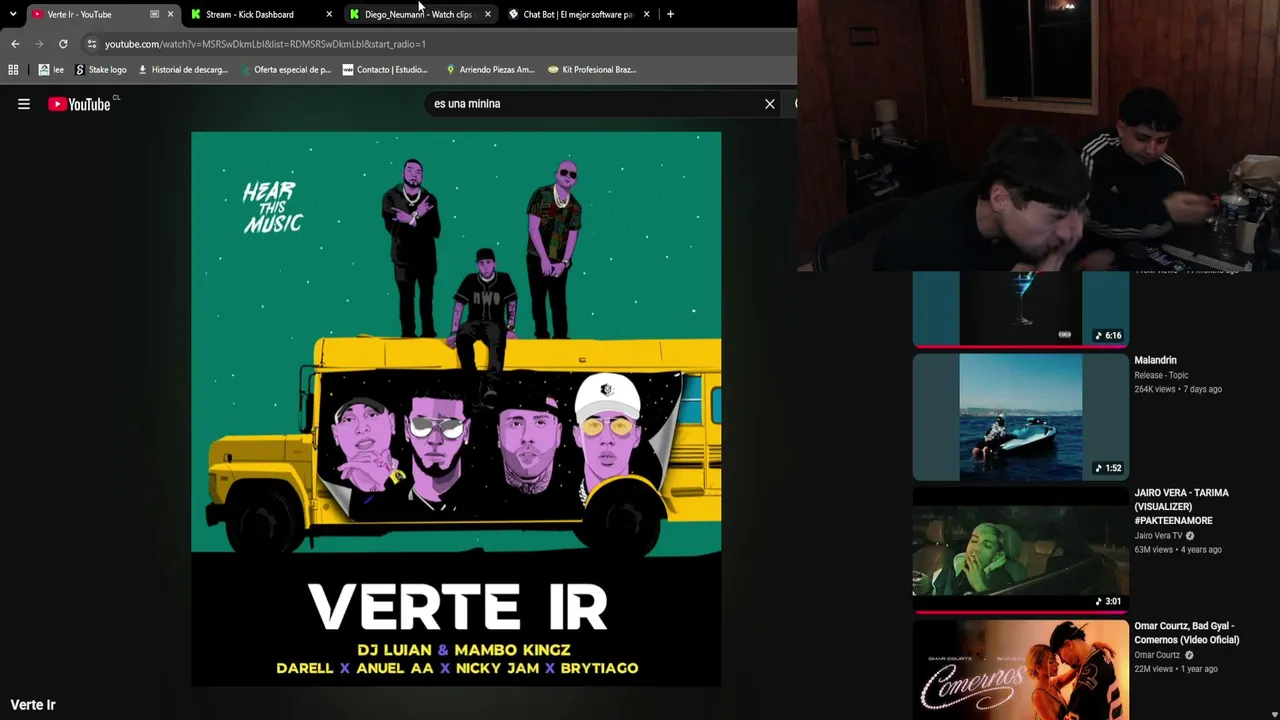Open the "Historial de descarg..." bookmark
Screen dimensions: 1280x720
[183, 70]
